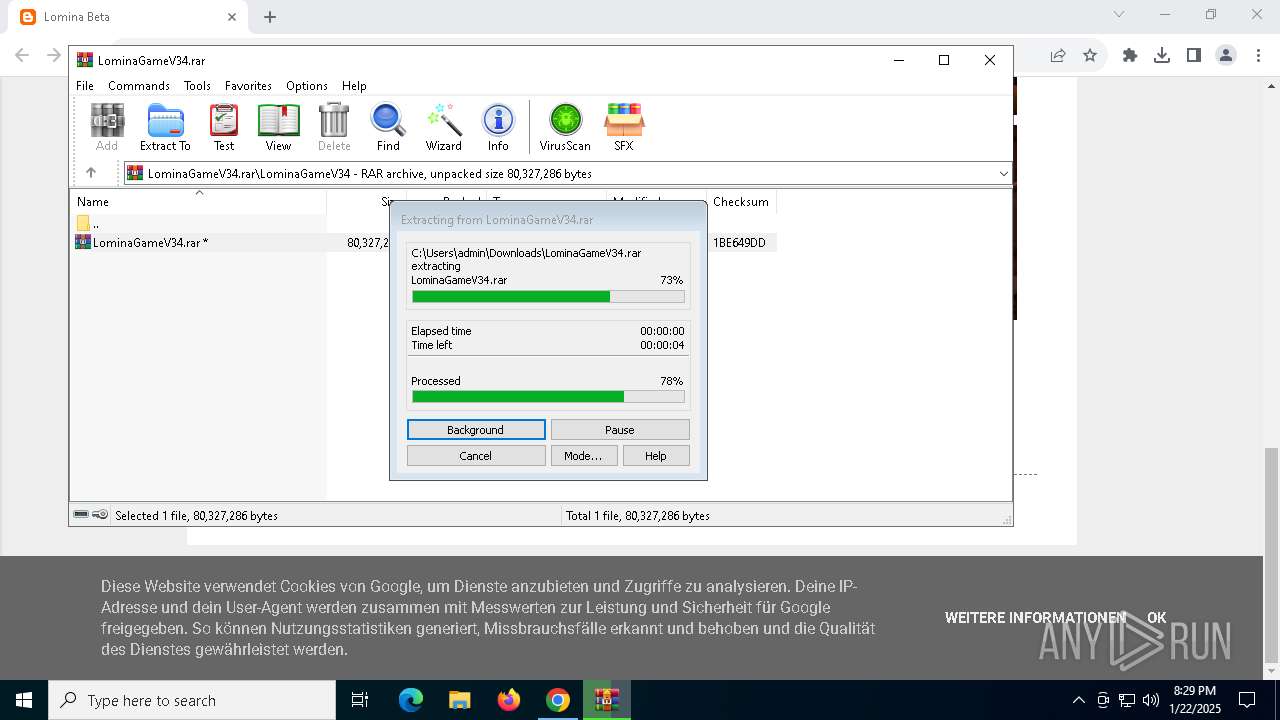This screenshot has height=720, width=1280.
Task: Sort by the Checksum column header
Action: click(x=741, y=202)
